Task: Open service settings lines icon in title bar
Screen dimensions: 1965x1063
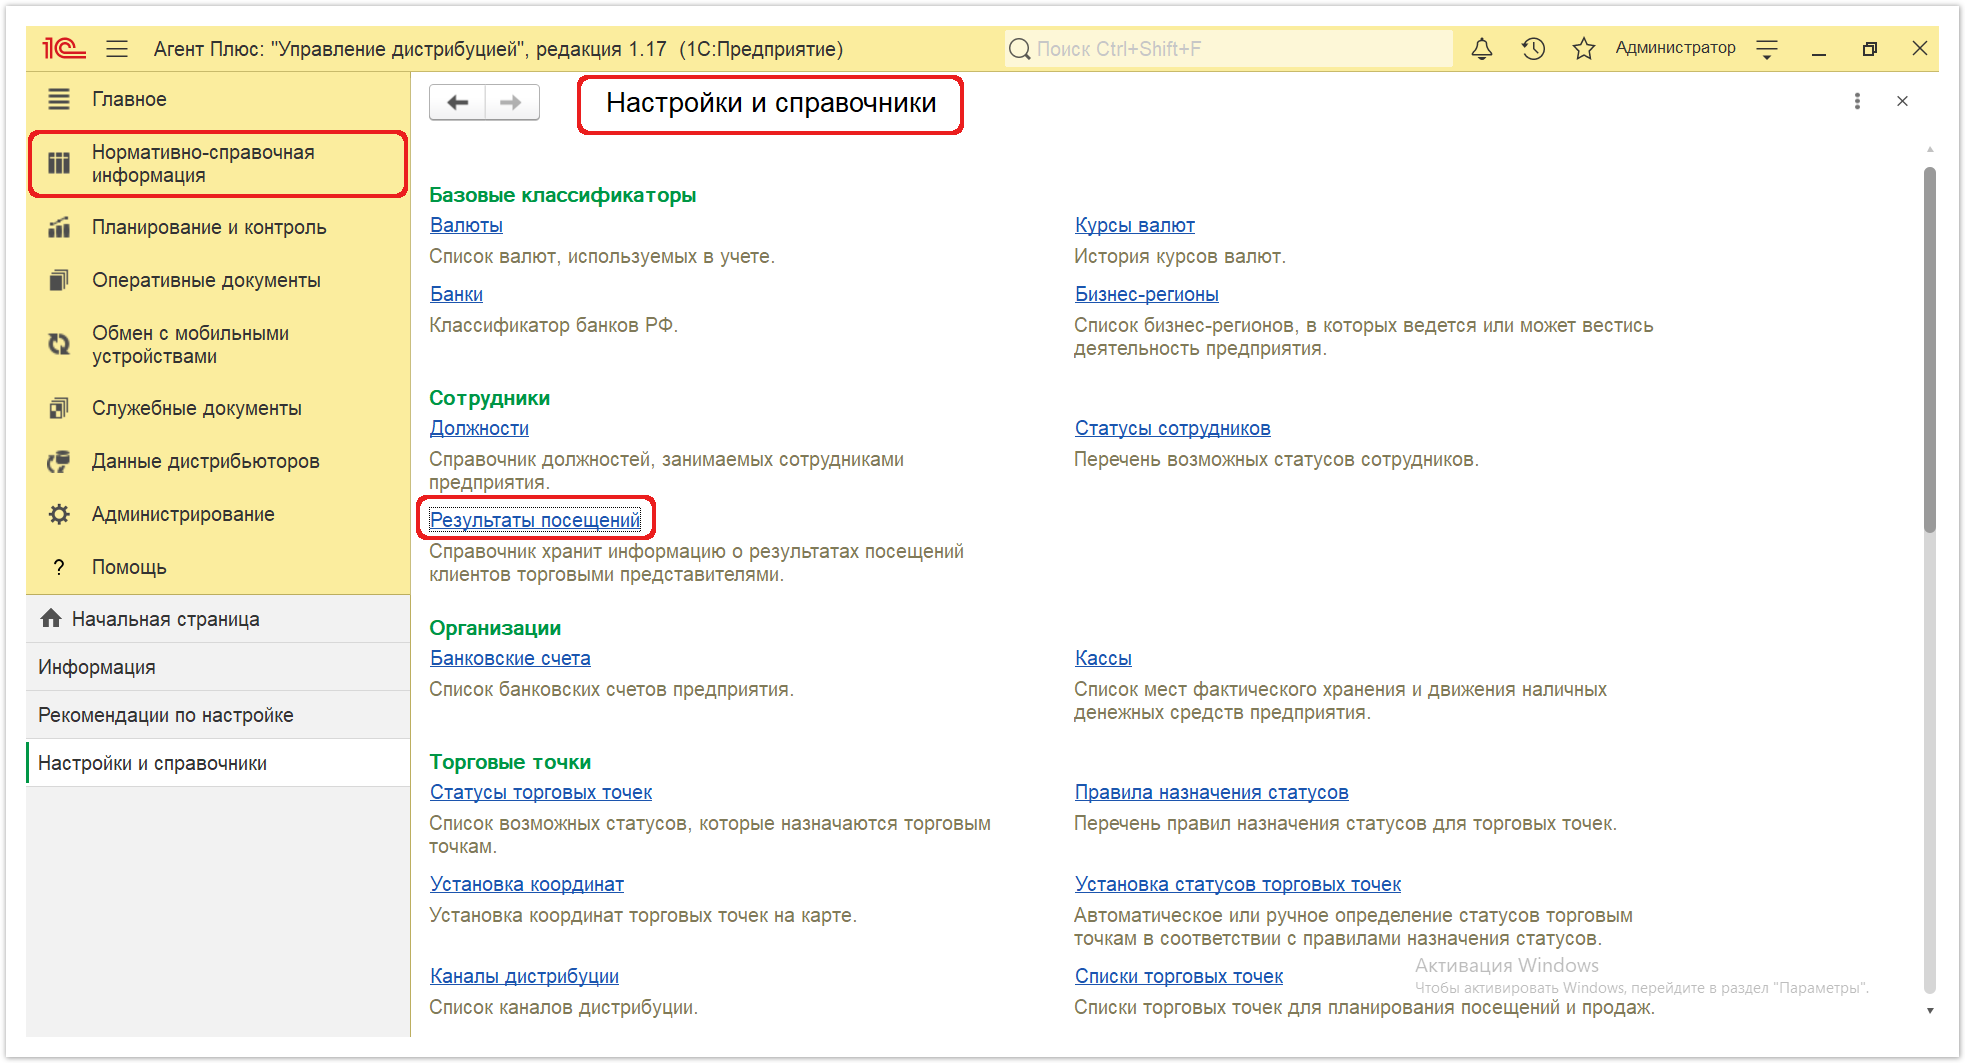Action: click(x=1767, y=48)
